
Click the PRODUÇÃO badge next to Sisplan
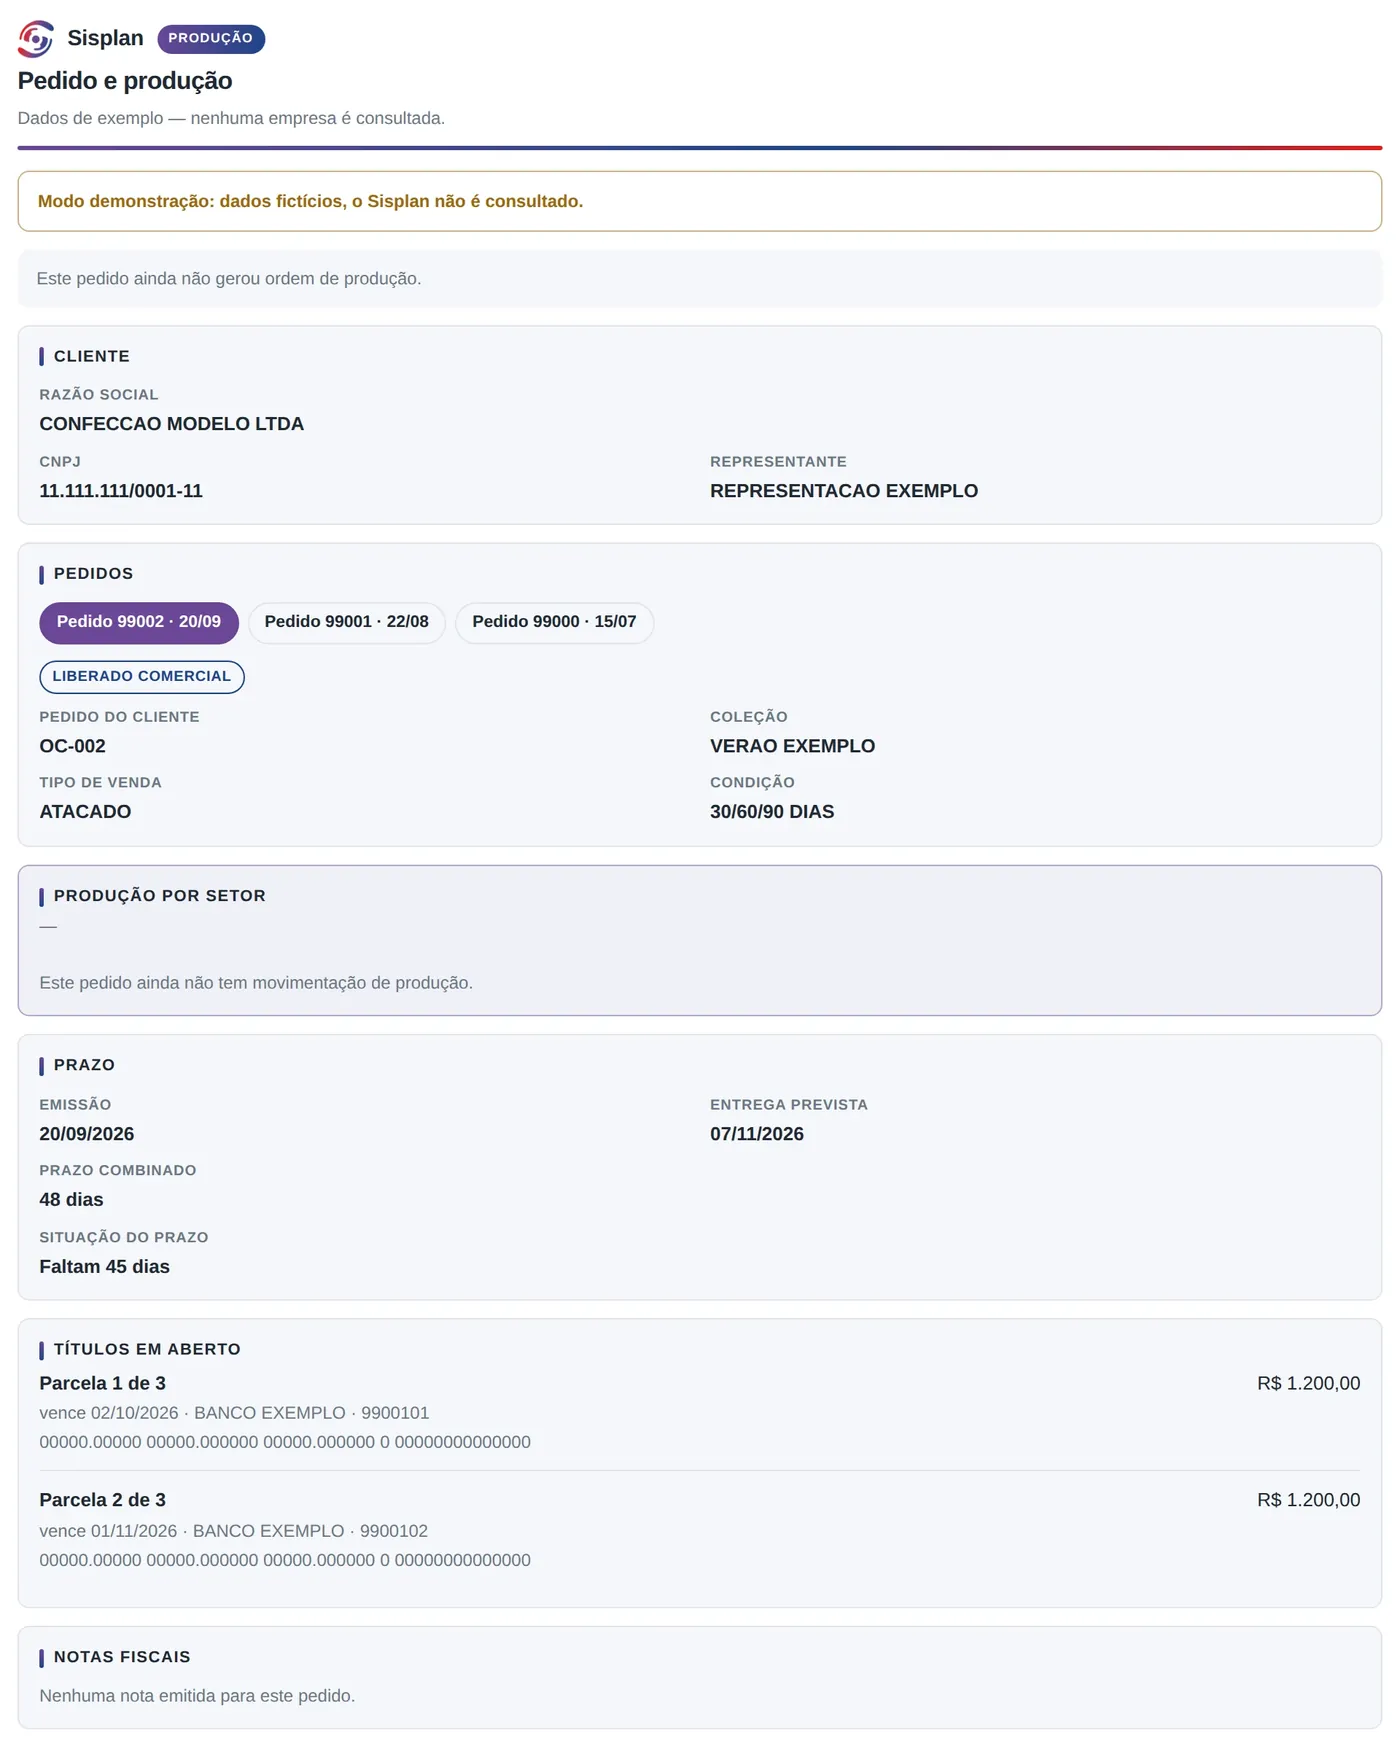click(211, 38)
